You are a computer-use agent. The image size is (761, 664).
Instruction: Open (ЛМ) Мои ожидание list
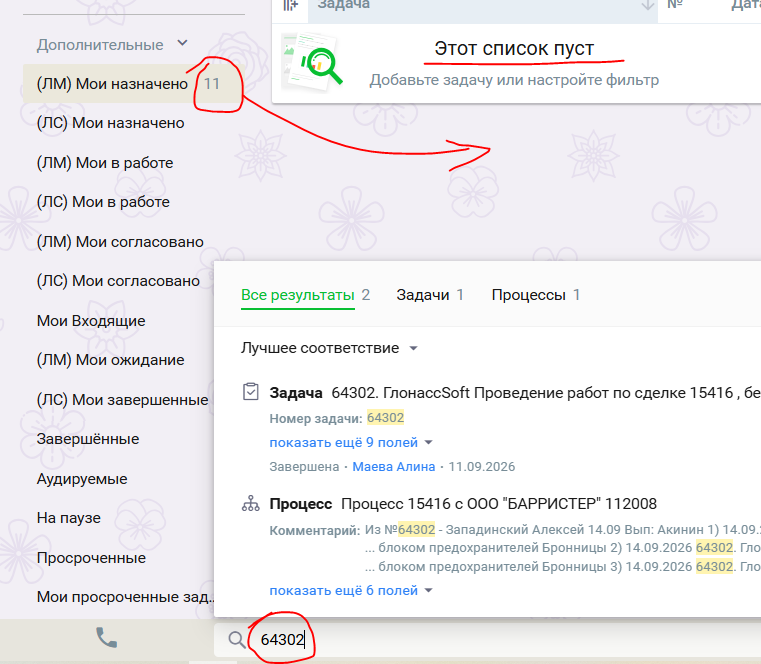(111, 360)
